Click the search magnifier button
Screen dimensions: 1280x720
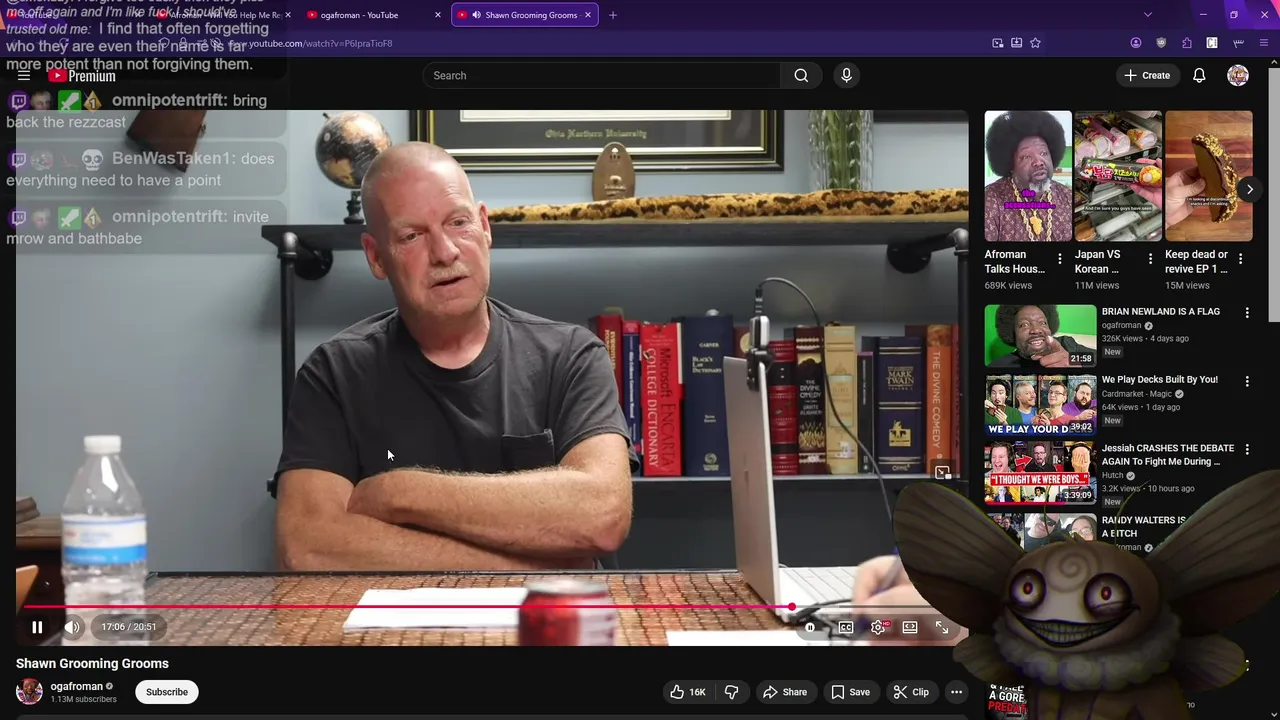point(801,75)
